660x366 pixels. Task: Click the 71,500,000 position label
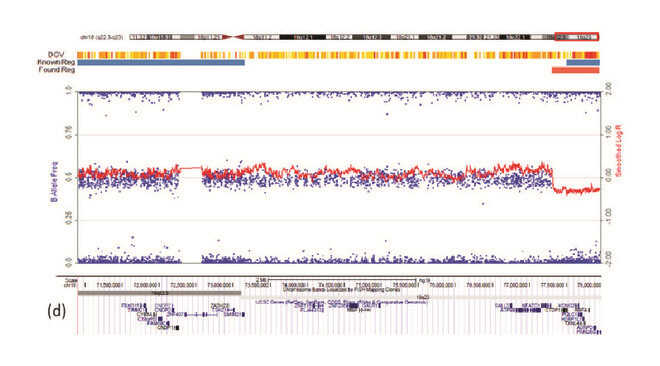pos(109,285)
